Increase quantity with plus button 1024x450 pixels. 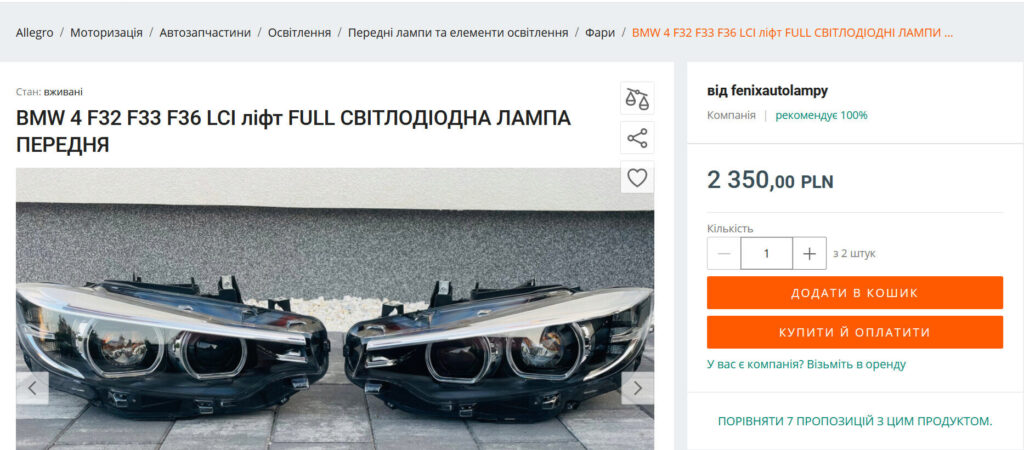tap(809, 253)
